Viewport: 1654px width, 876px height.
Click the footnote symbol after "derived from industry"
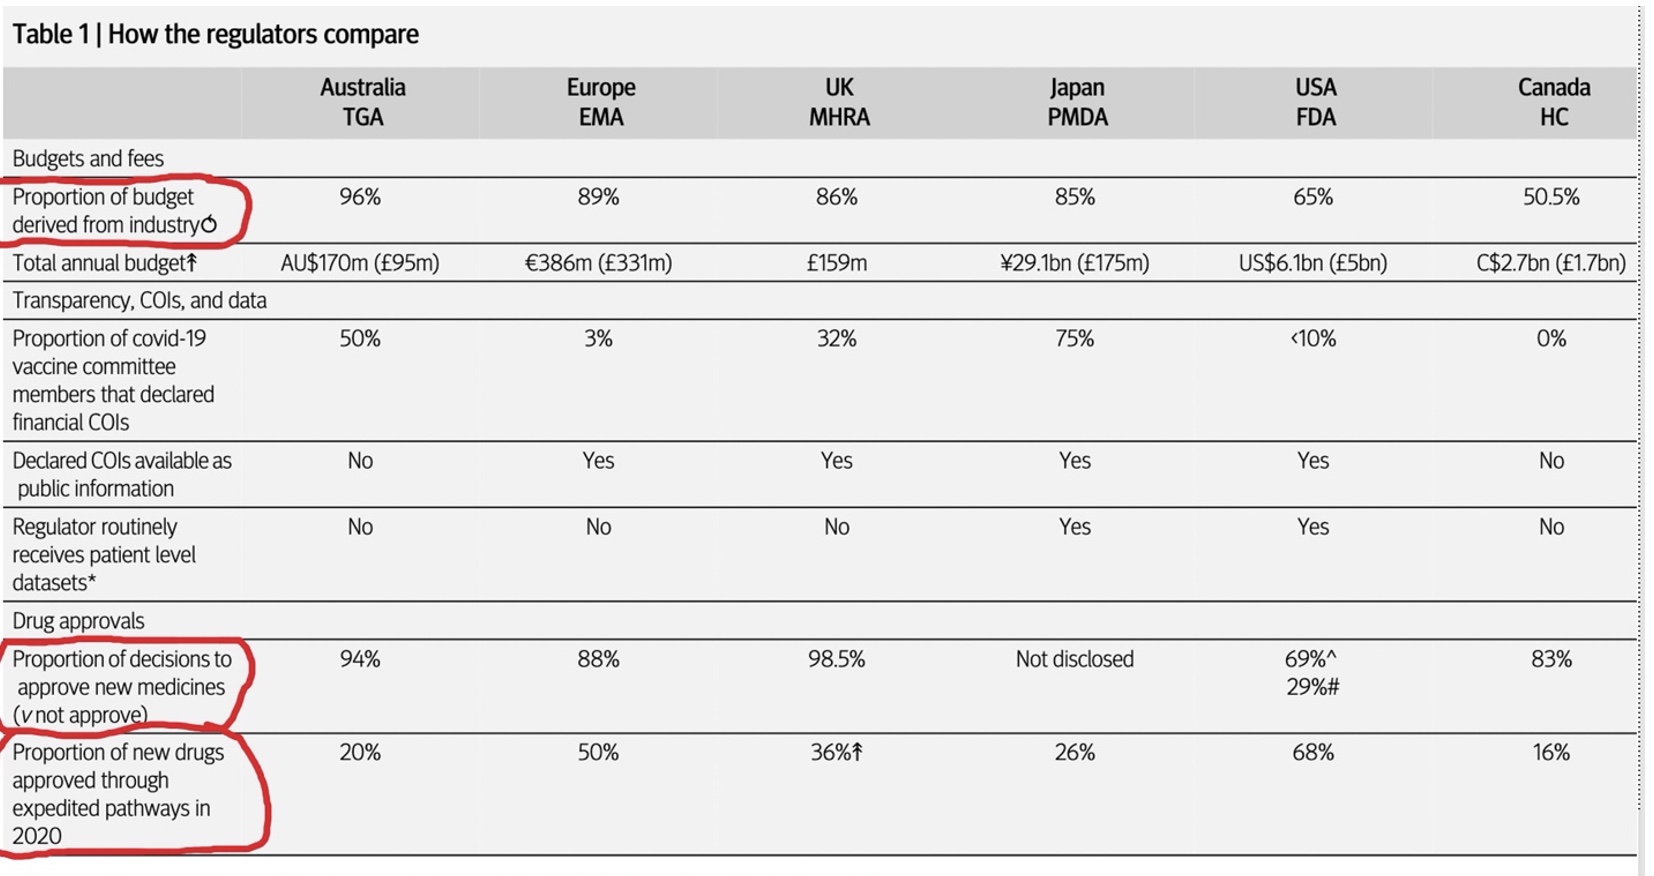pyautogui.click(x=209, y=225)
